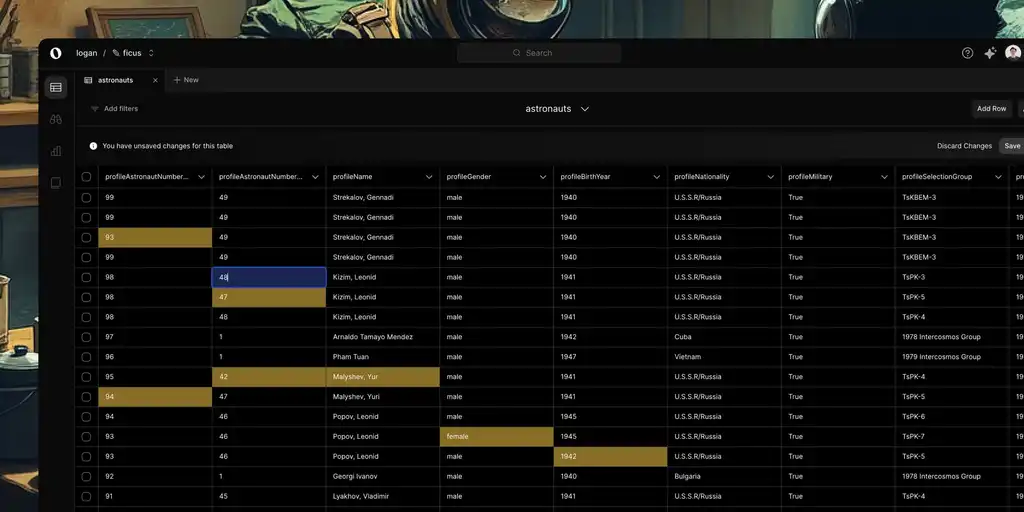Open a New tab
This screenshot has height=512, width=1024.
[x=186, y=80]
